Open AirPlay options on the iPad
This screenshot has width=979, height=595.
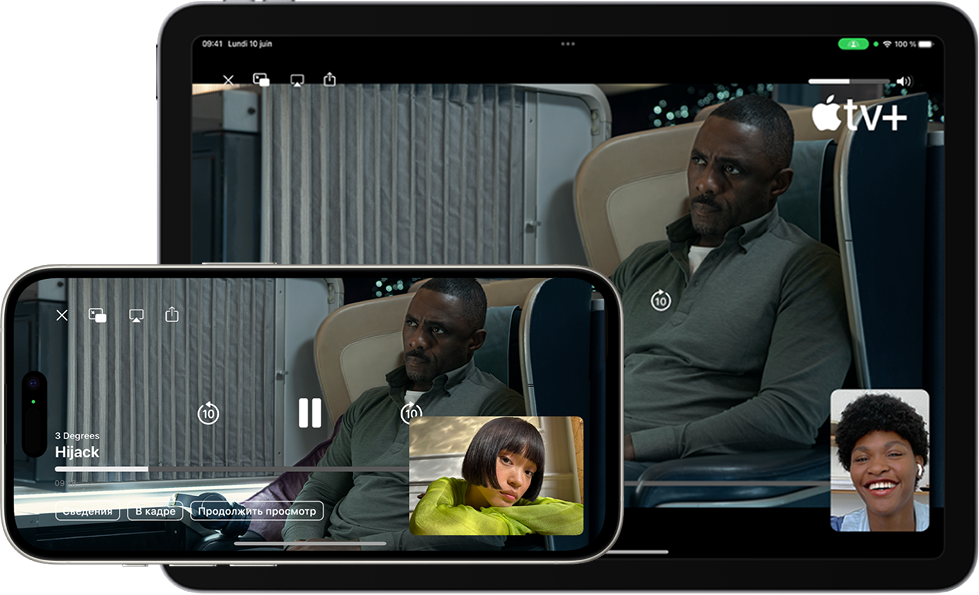(297, 81)
